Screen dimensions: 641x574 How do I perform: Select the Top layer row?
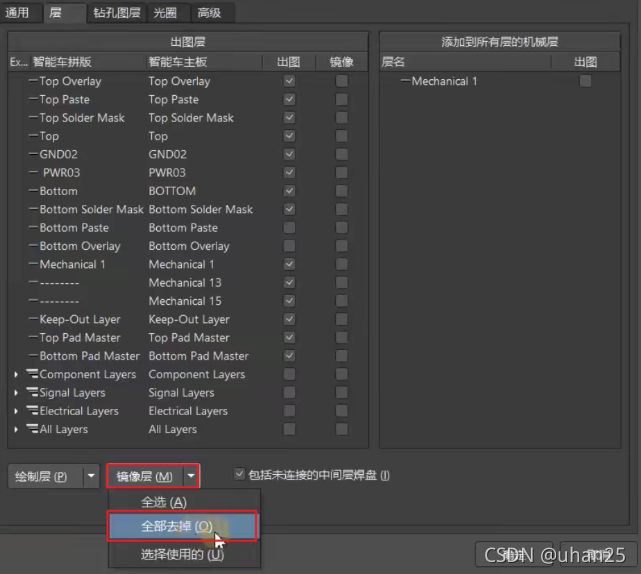188,136
